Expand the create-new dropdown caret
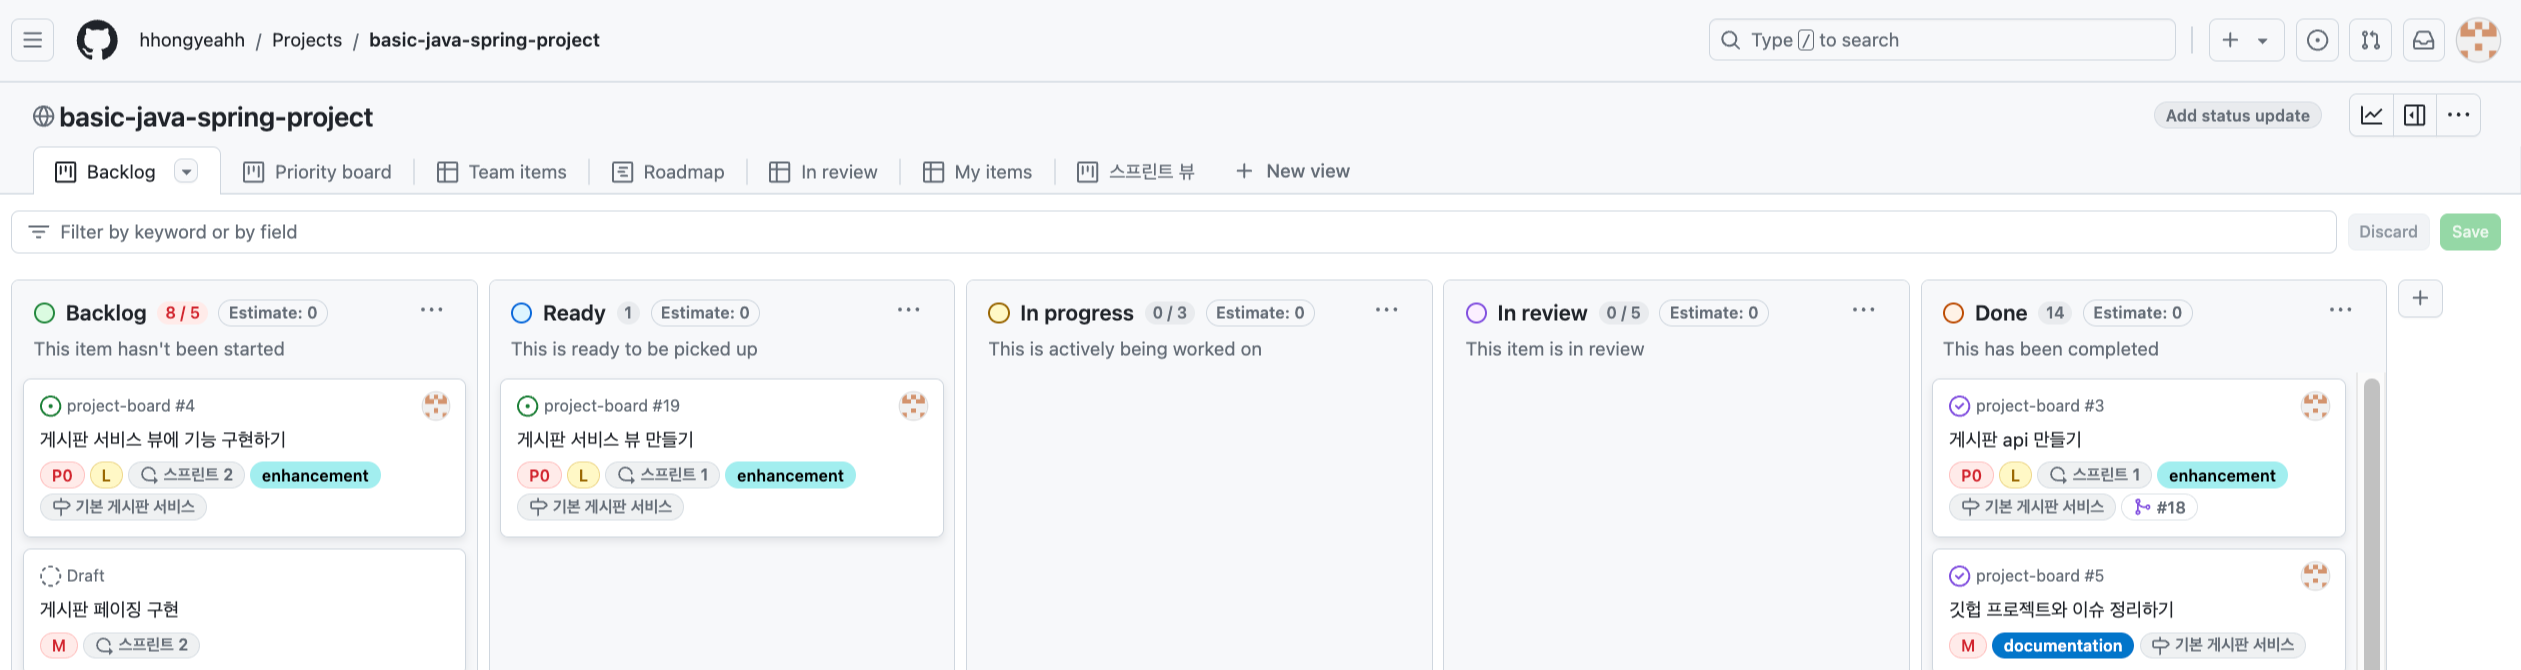Screen dimensions: 2521x670 (2262, 41)
